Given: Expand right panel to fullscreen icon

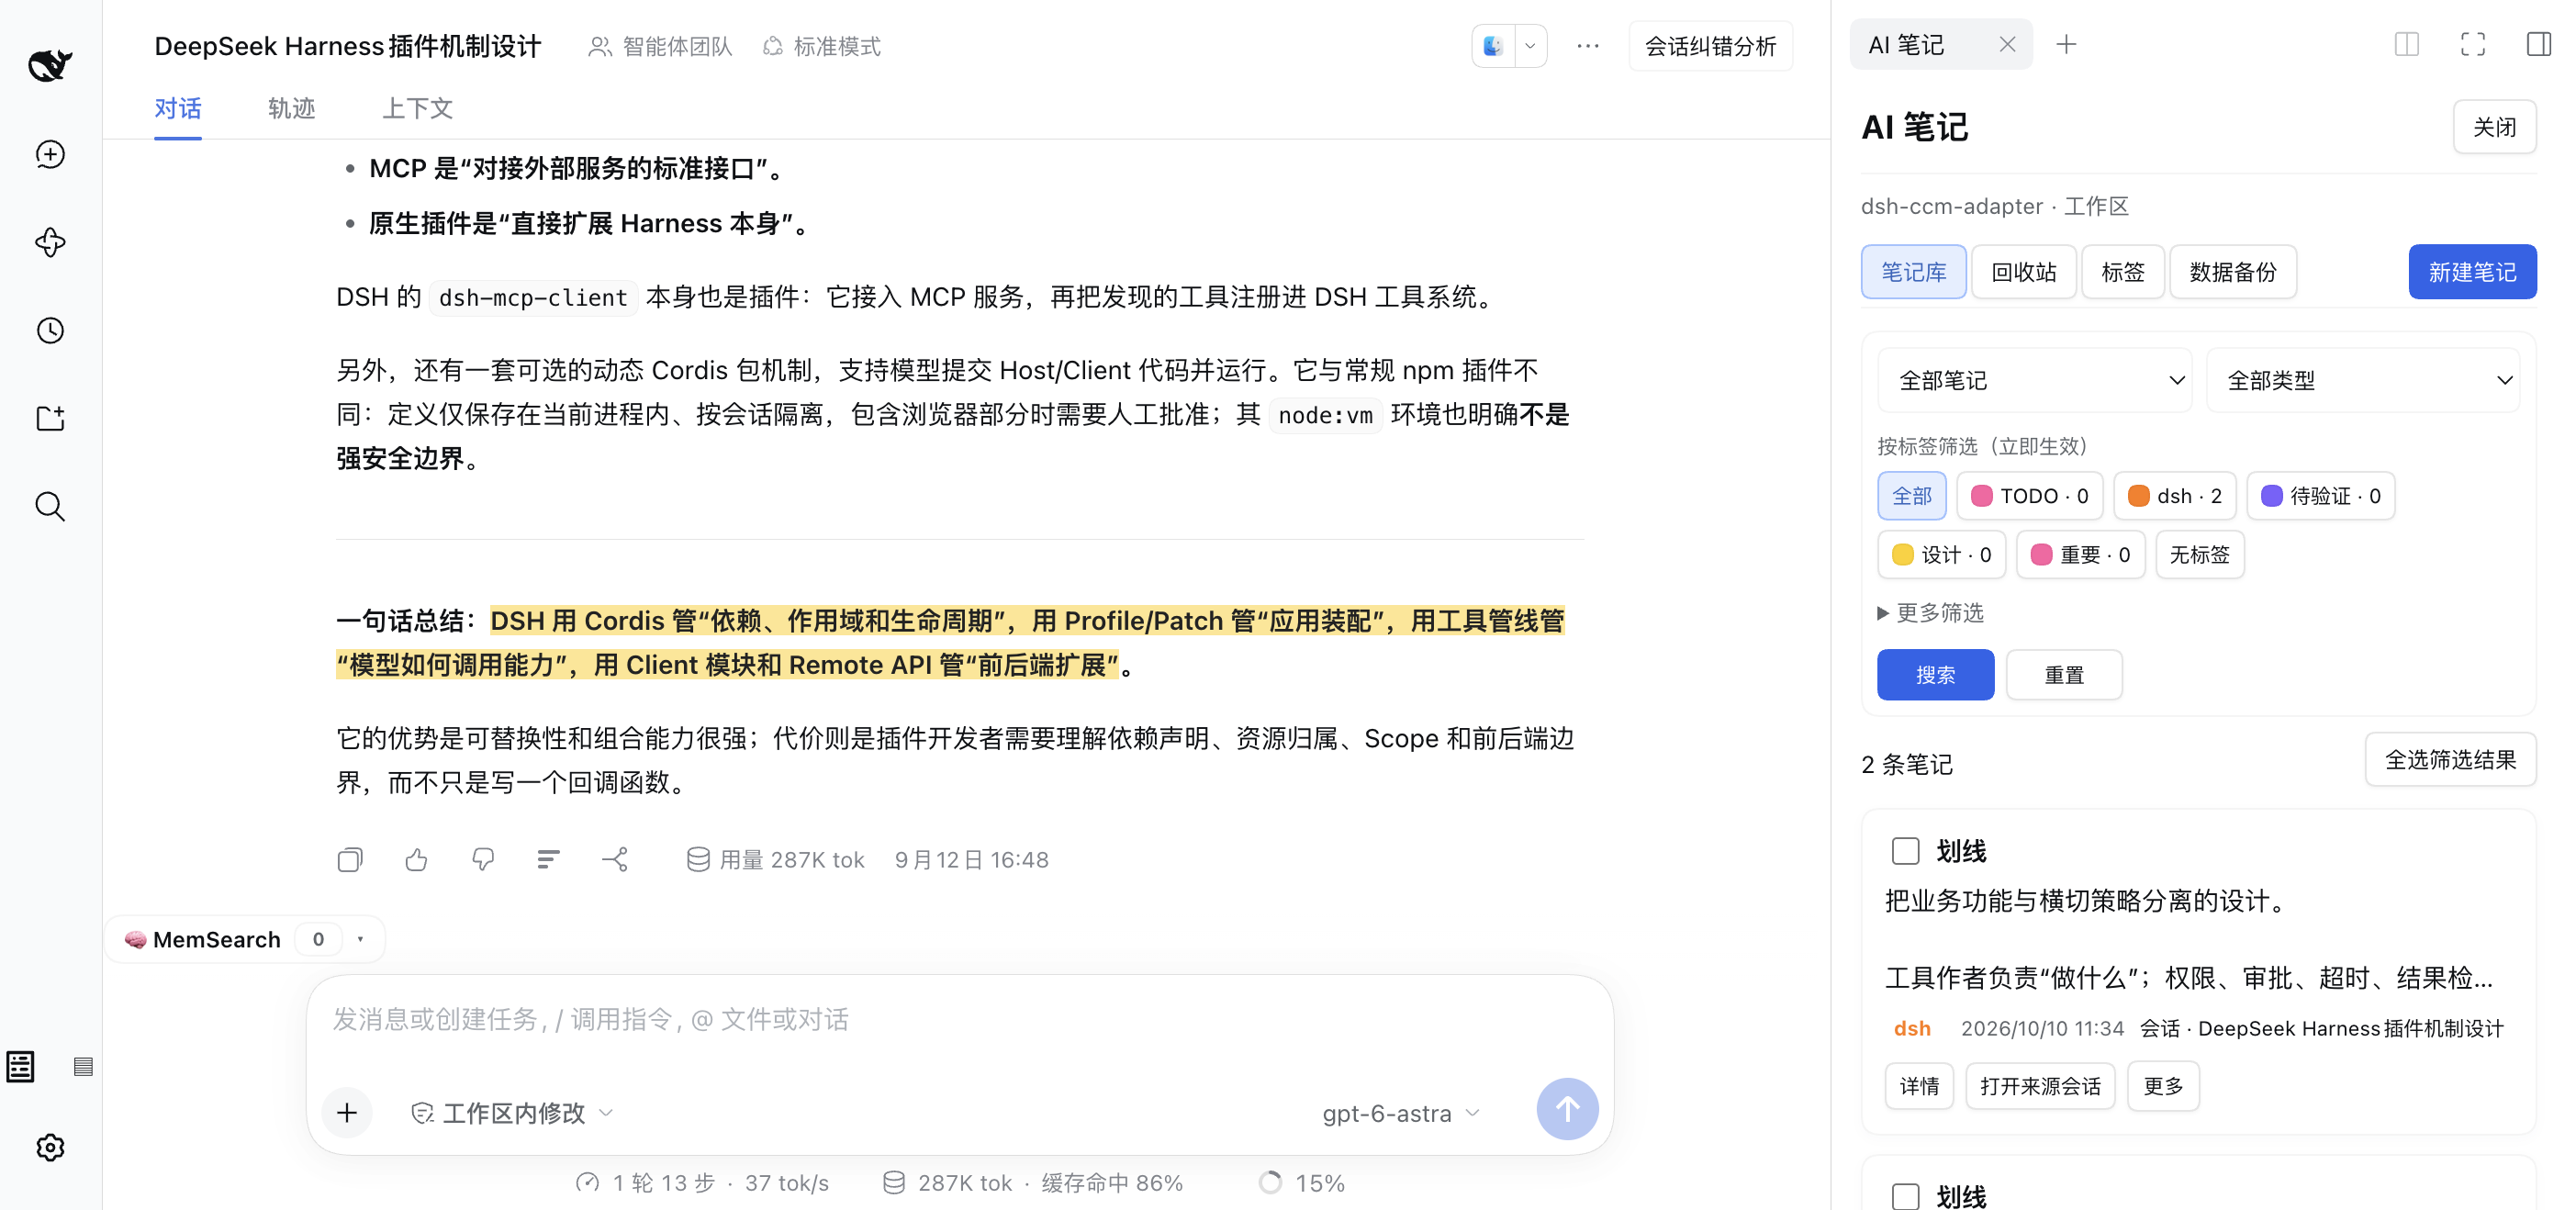Looking at the screenshot, I should 2473,45.
